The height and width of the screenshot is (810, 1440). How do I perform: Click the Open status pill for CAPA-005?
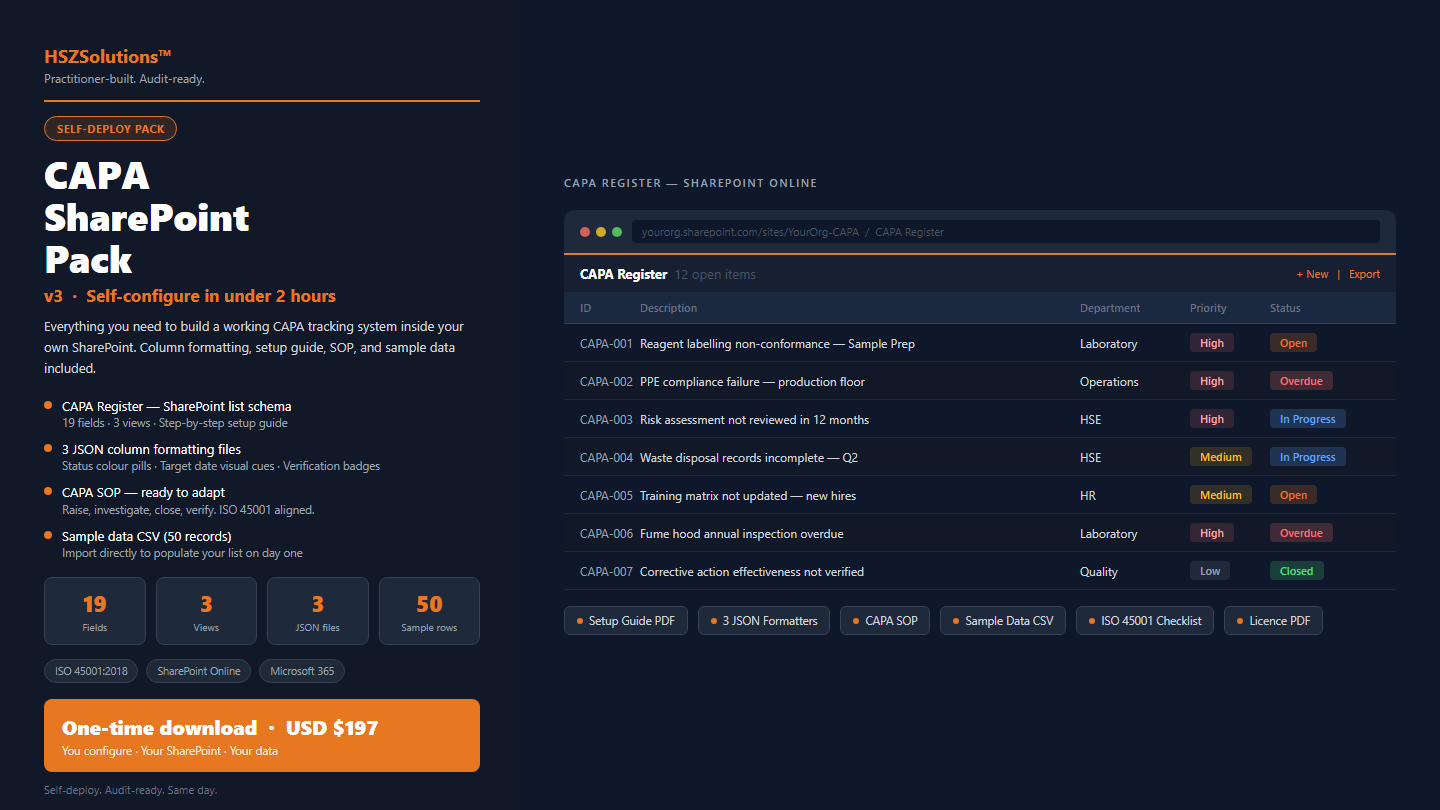pyautogui.click(x=1293, y=495)
